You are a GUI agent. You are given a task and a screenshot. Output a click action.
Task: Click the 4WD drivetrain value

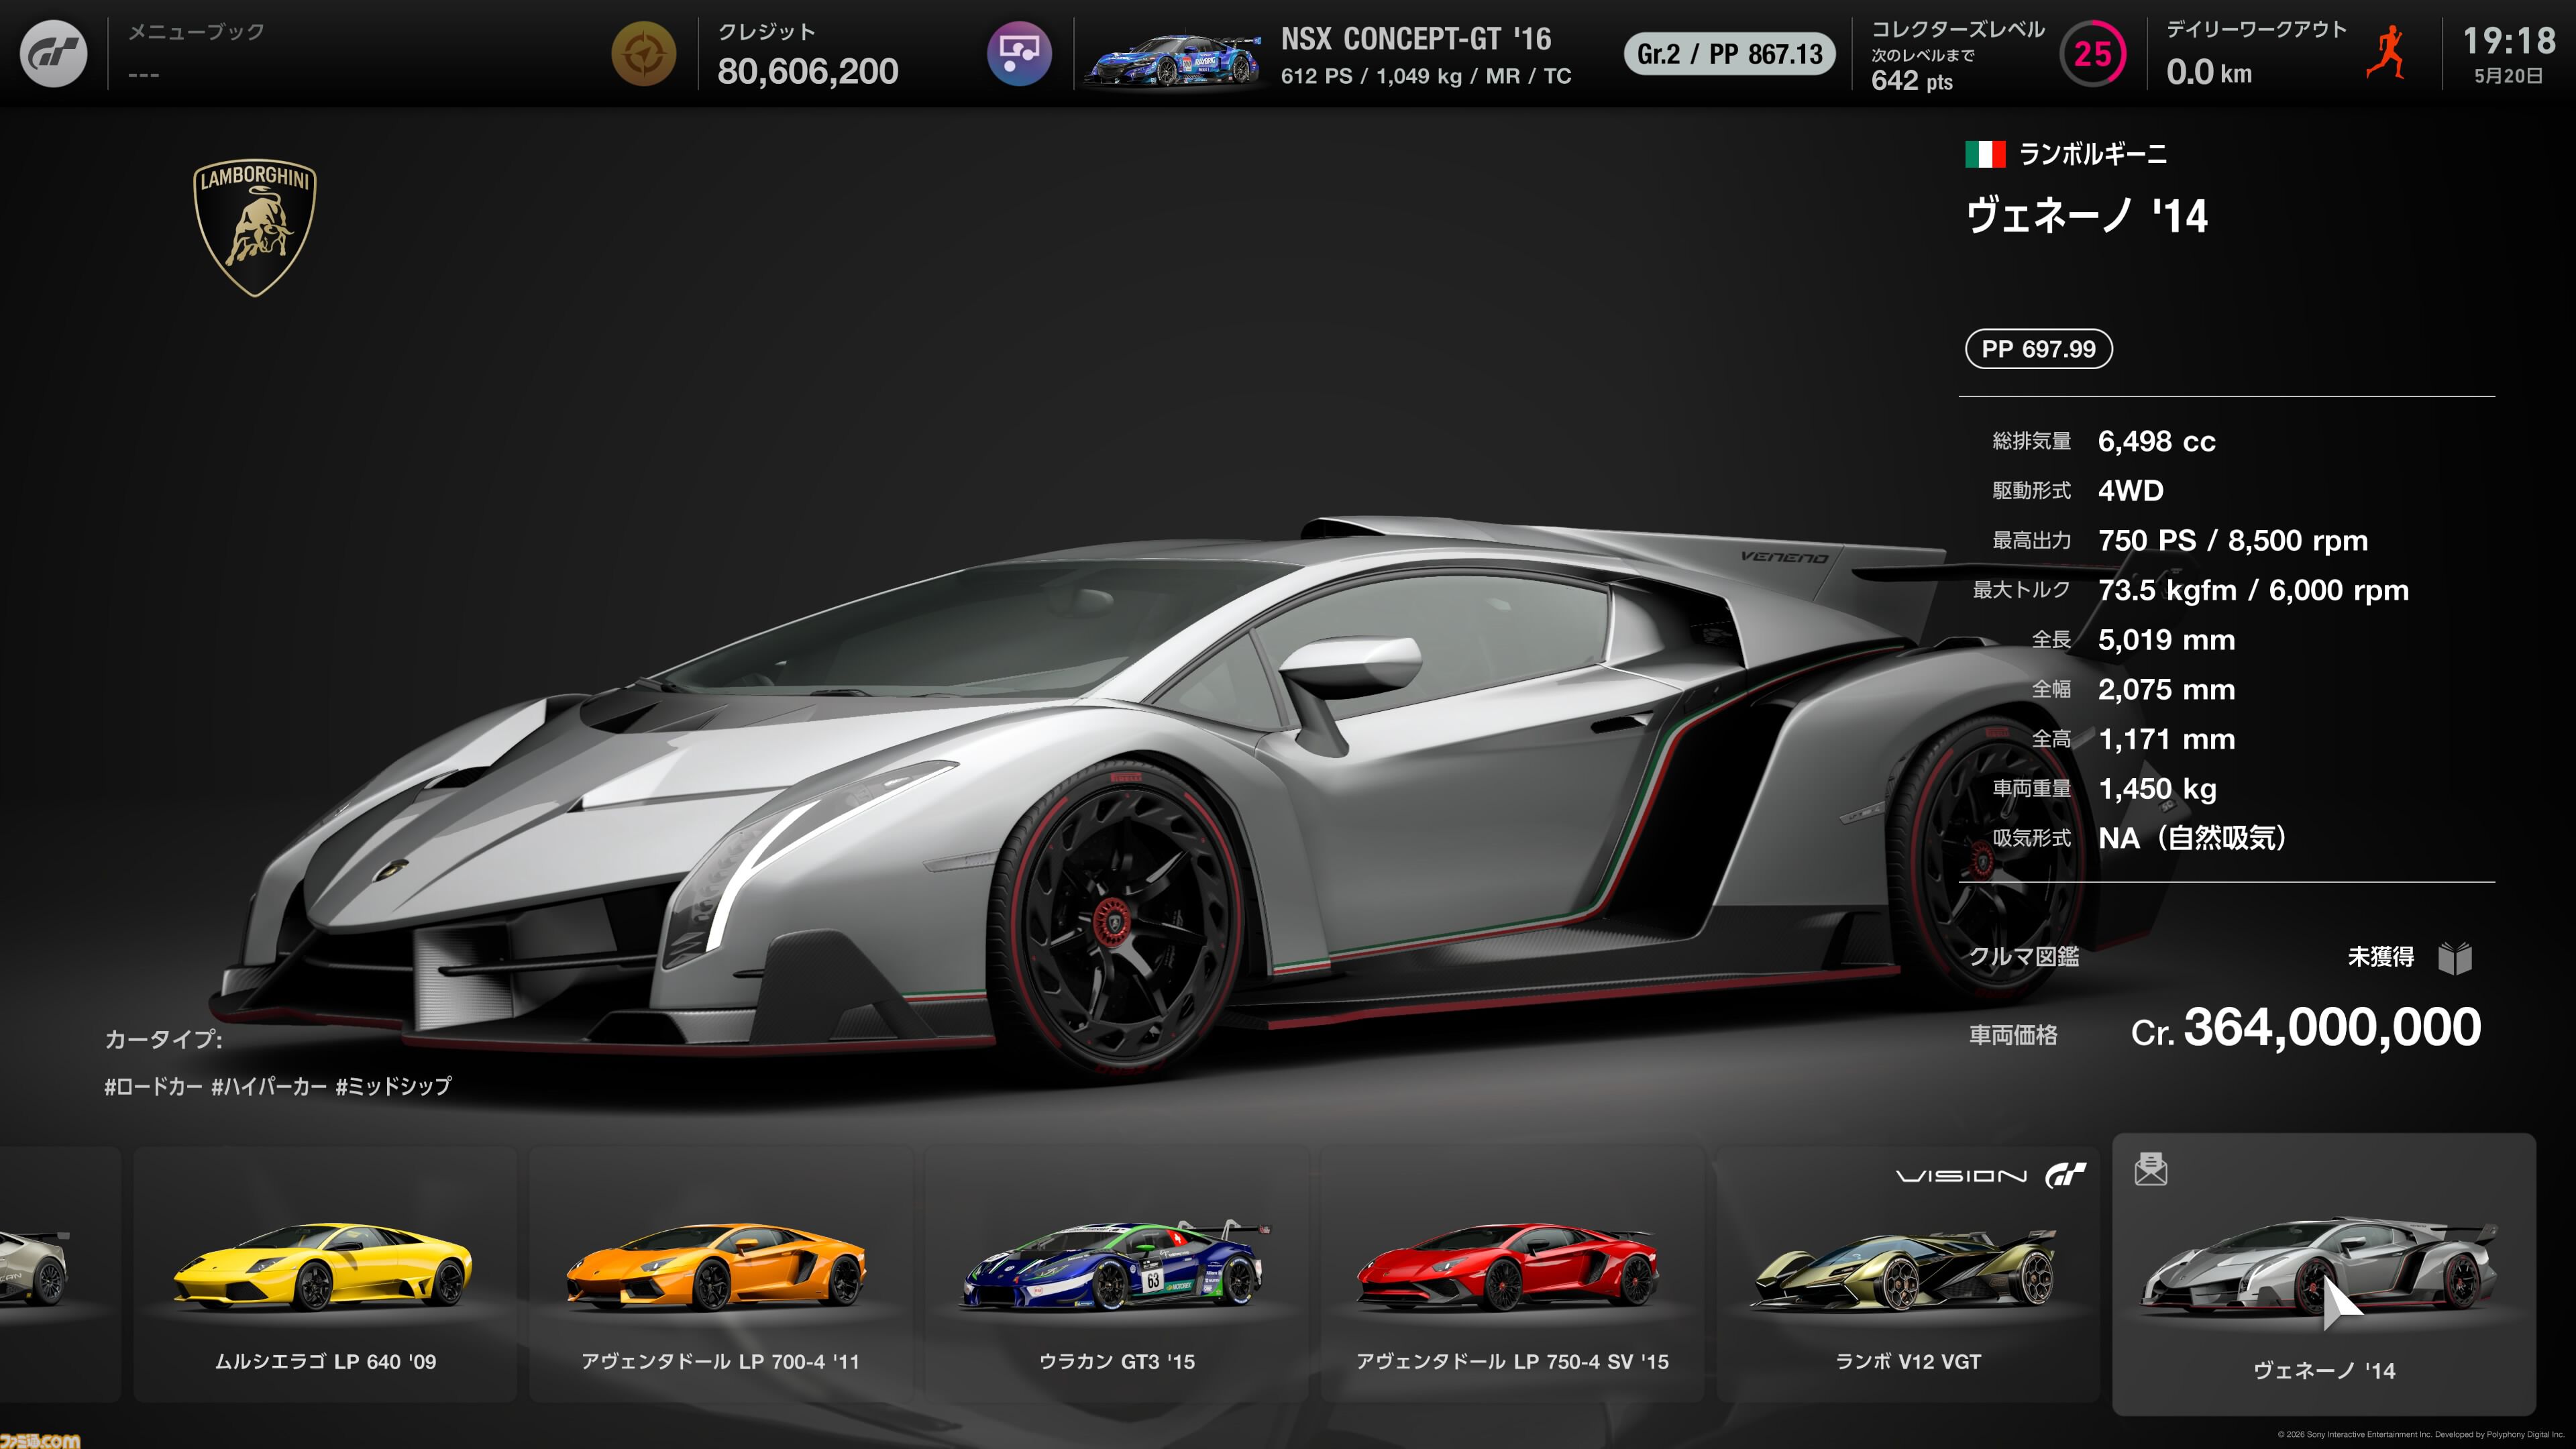coord(2130,491)
